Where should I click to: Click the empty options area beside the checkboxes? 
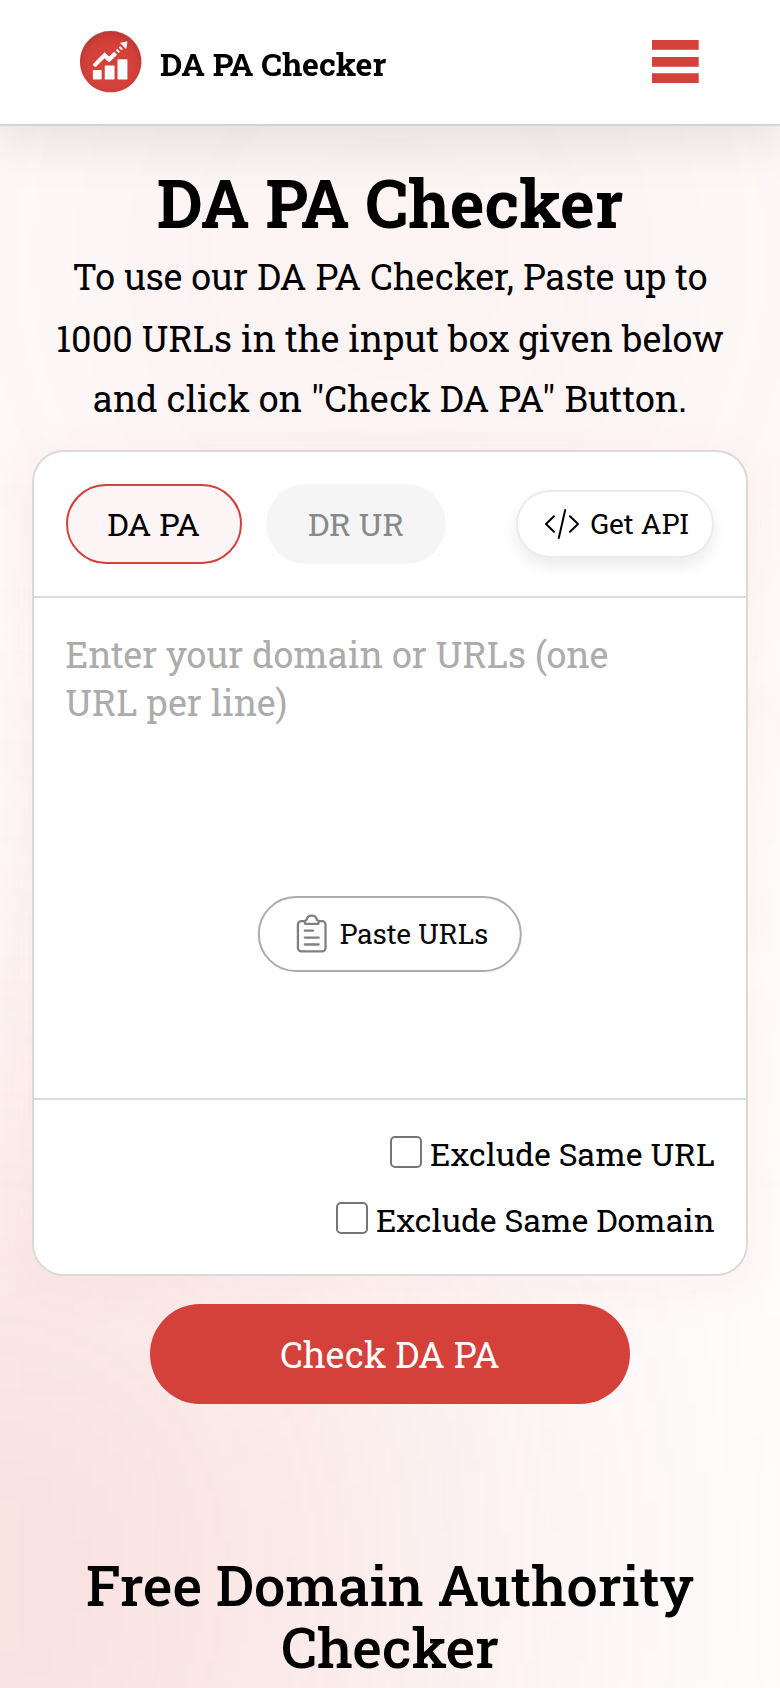(180, 1186)
